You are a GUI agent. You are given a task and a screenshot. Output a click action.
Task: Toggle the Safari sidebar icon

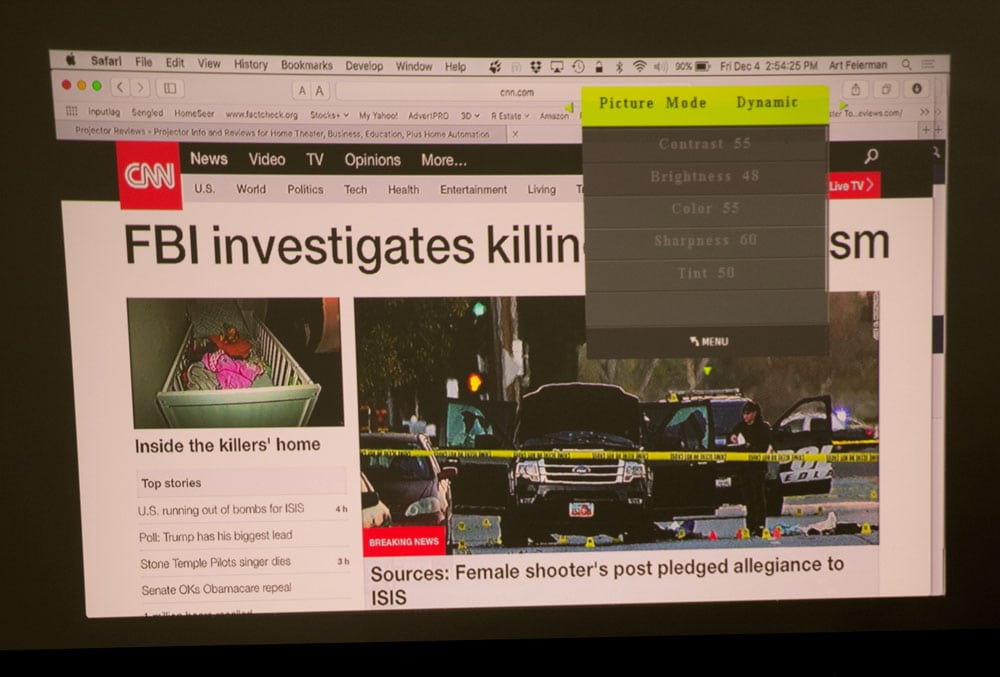pos(170,88)
